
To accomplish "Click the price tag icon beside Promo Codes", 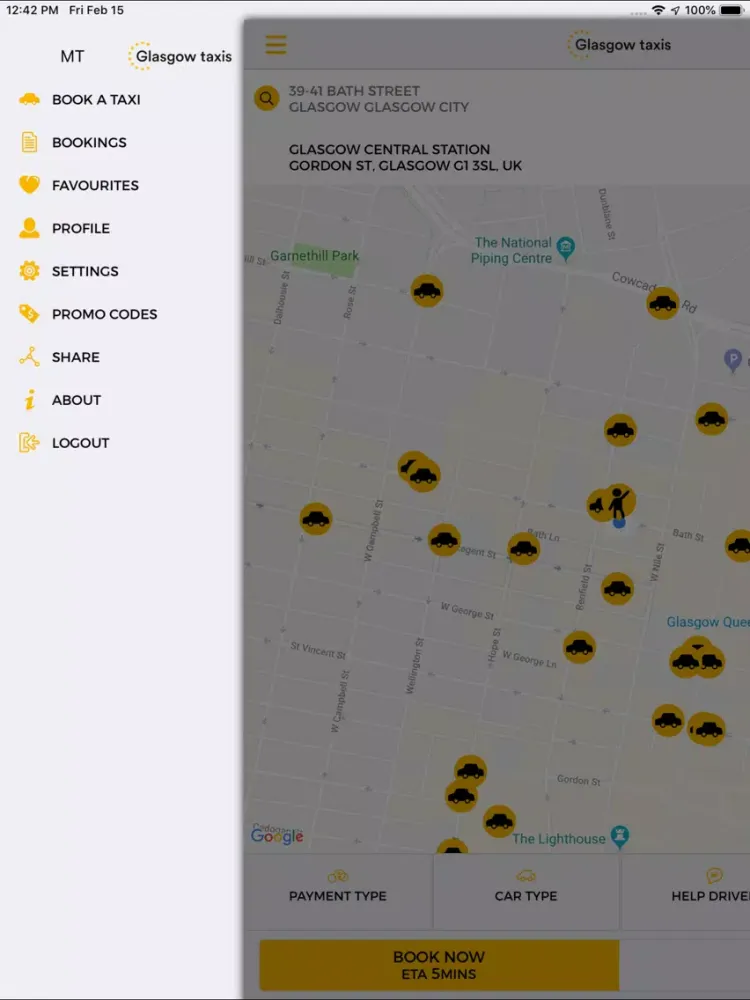I will pos(29,314).
